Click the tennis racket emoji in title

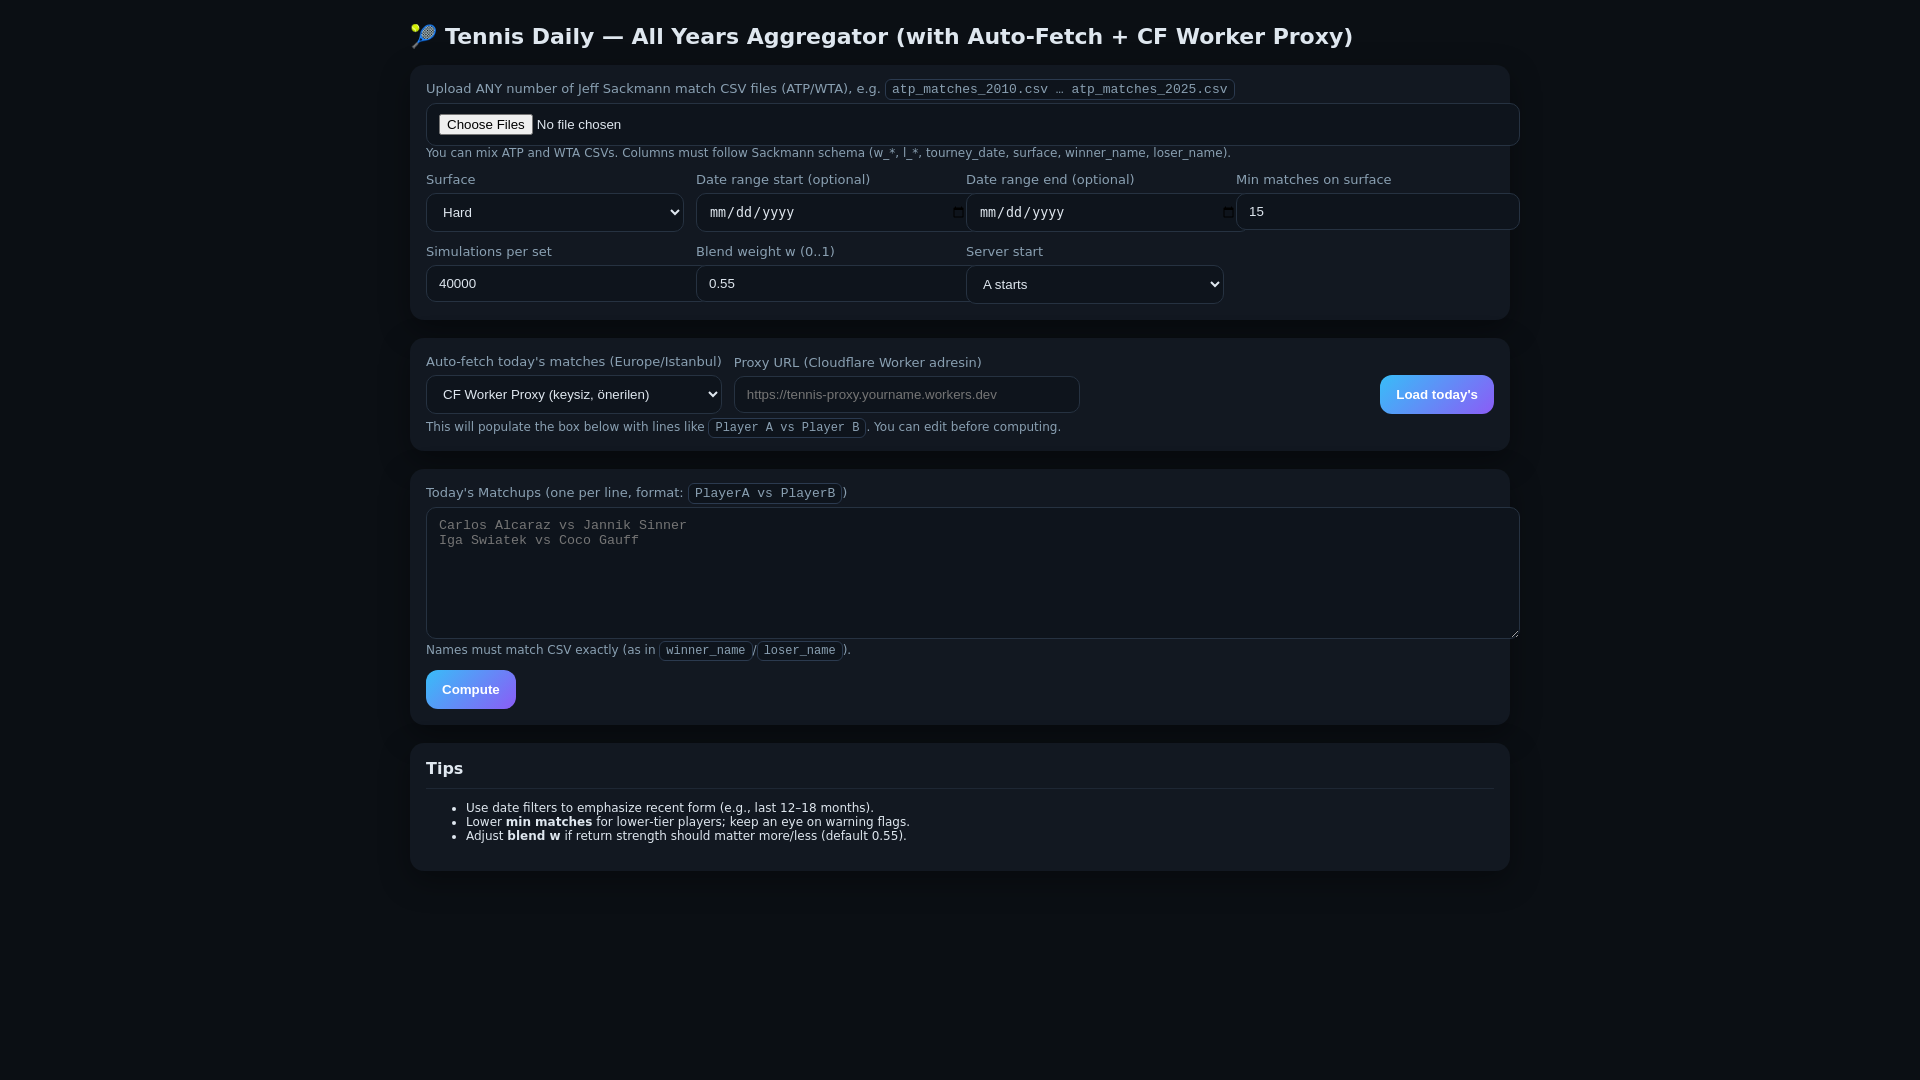click(424, 36)
